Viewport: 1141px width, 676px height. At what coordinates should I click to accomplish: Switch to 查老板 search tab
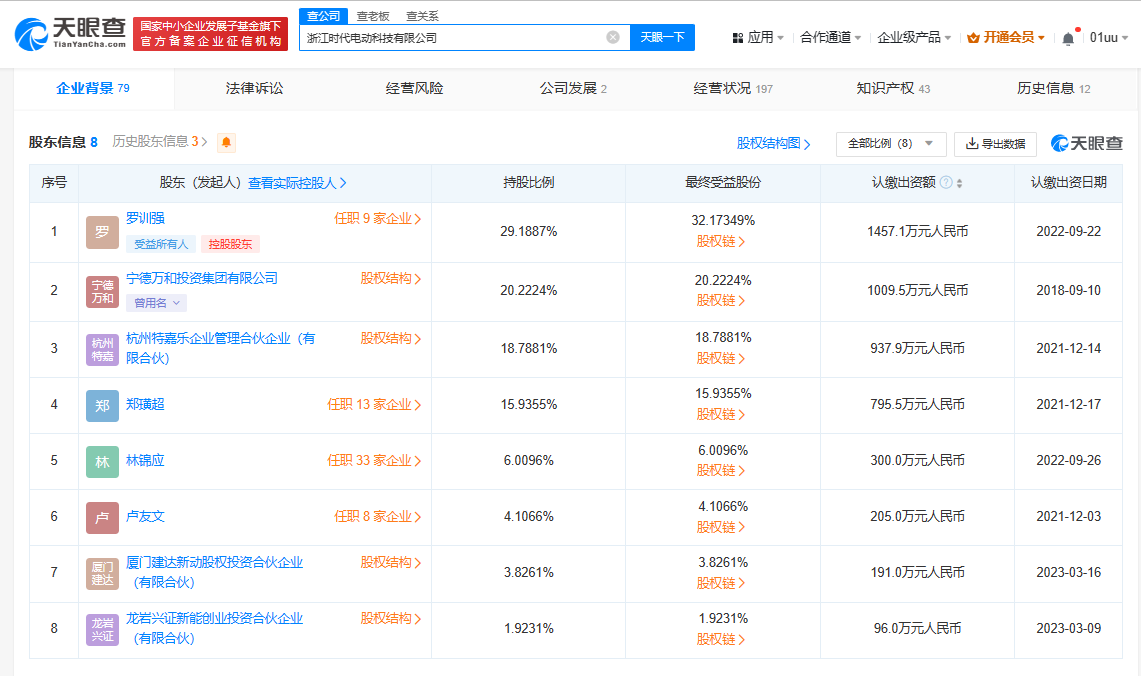[373, 15]
